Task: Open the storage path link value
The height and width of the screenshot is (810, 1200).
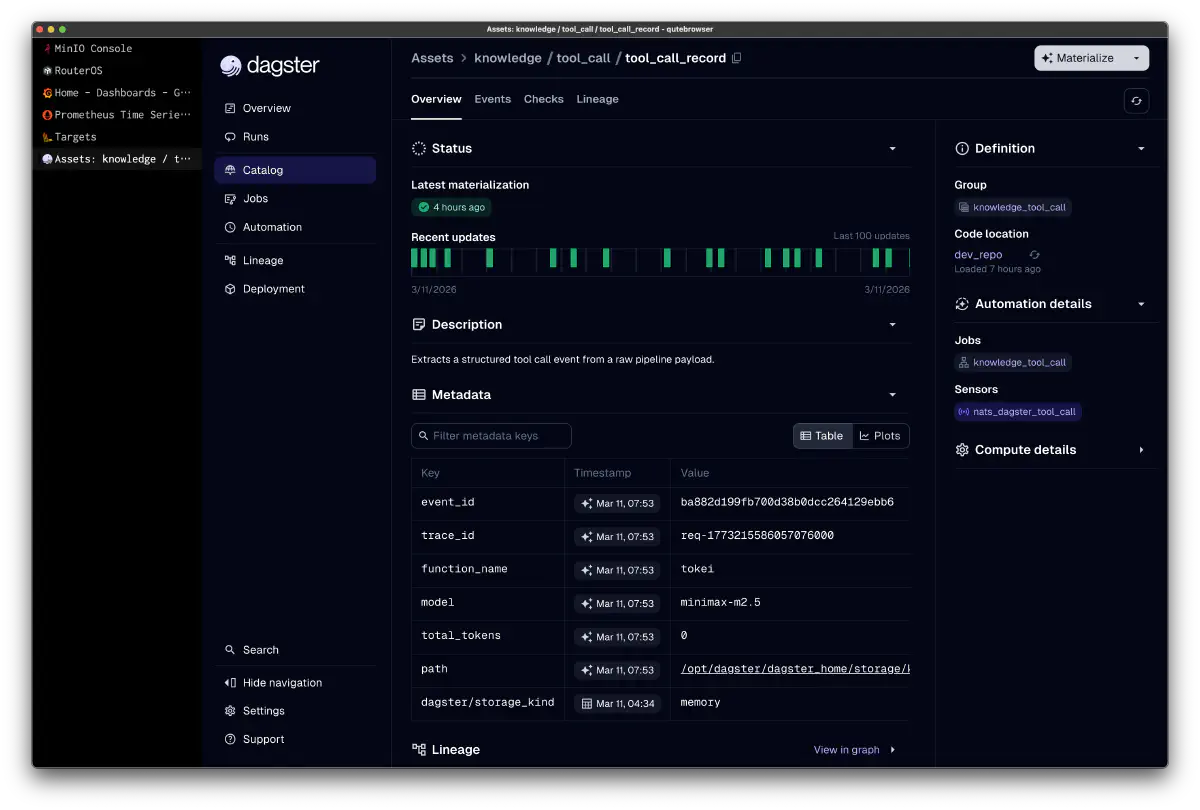Action: coord(795,669)
